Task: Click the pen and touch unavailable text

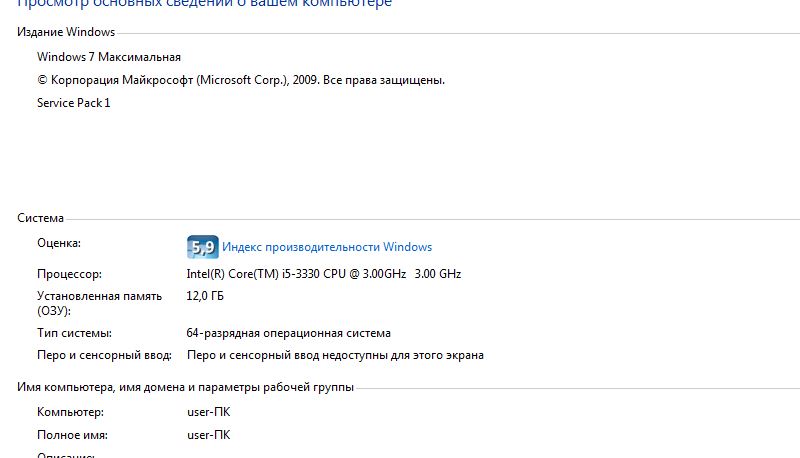Action: [335, 355]
